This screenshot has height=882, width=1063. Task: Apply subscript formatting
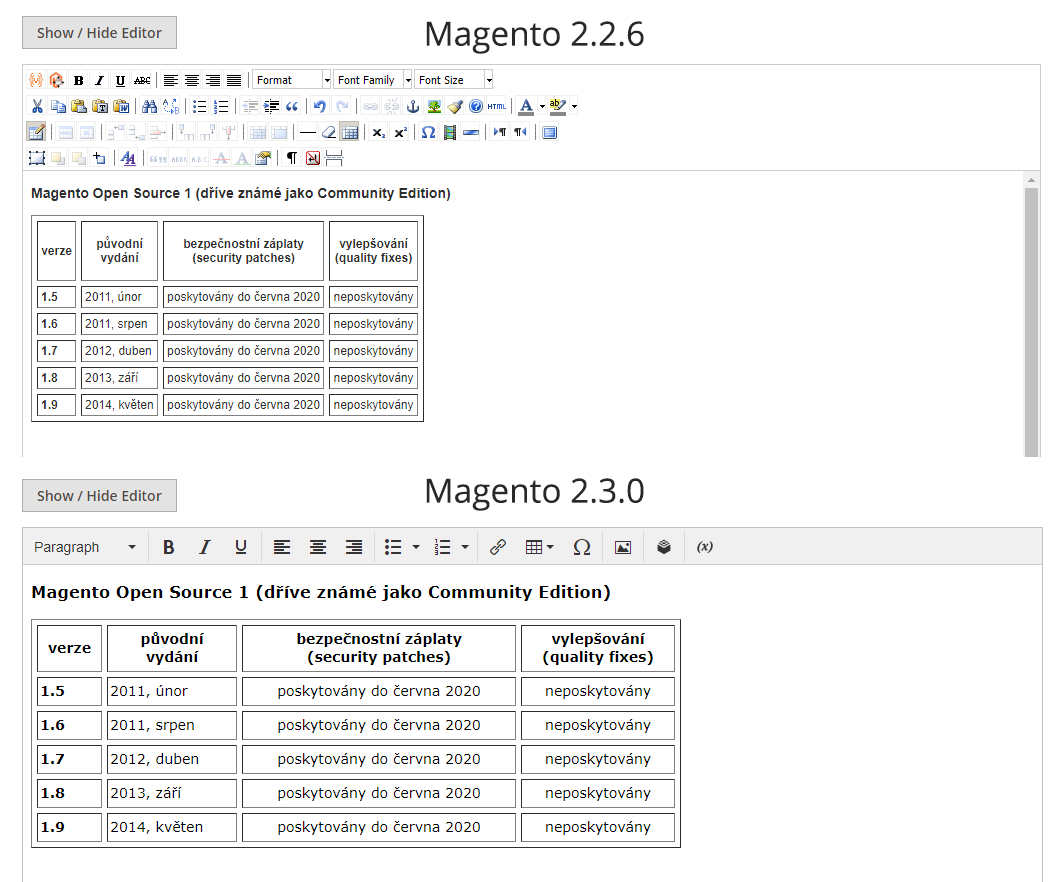[x=379, y=132]
